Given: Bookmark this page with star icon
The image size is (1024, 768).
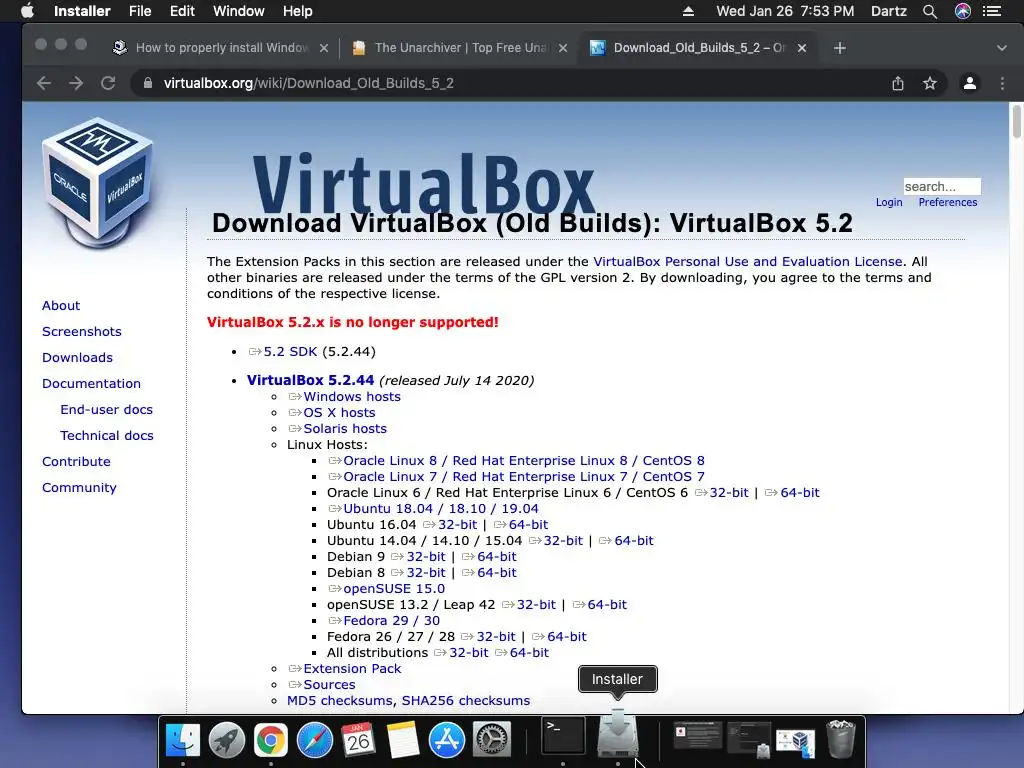Looking at the screenshot, I should click(x=930, y=83).
